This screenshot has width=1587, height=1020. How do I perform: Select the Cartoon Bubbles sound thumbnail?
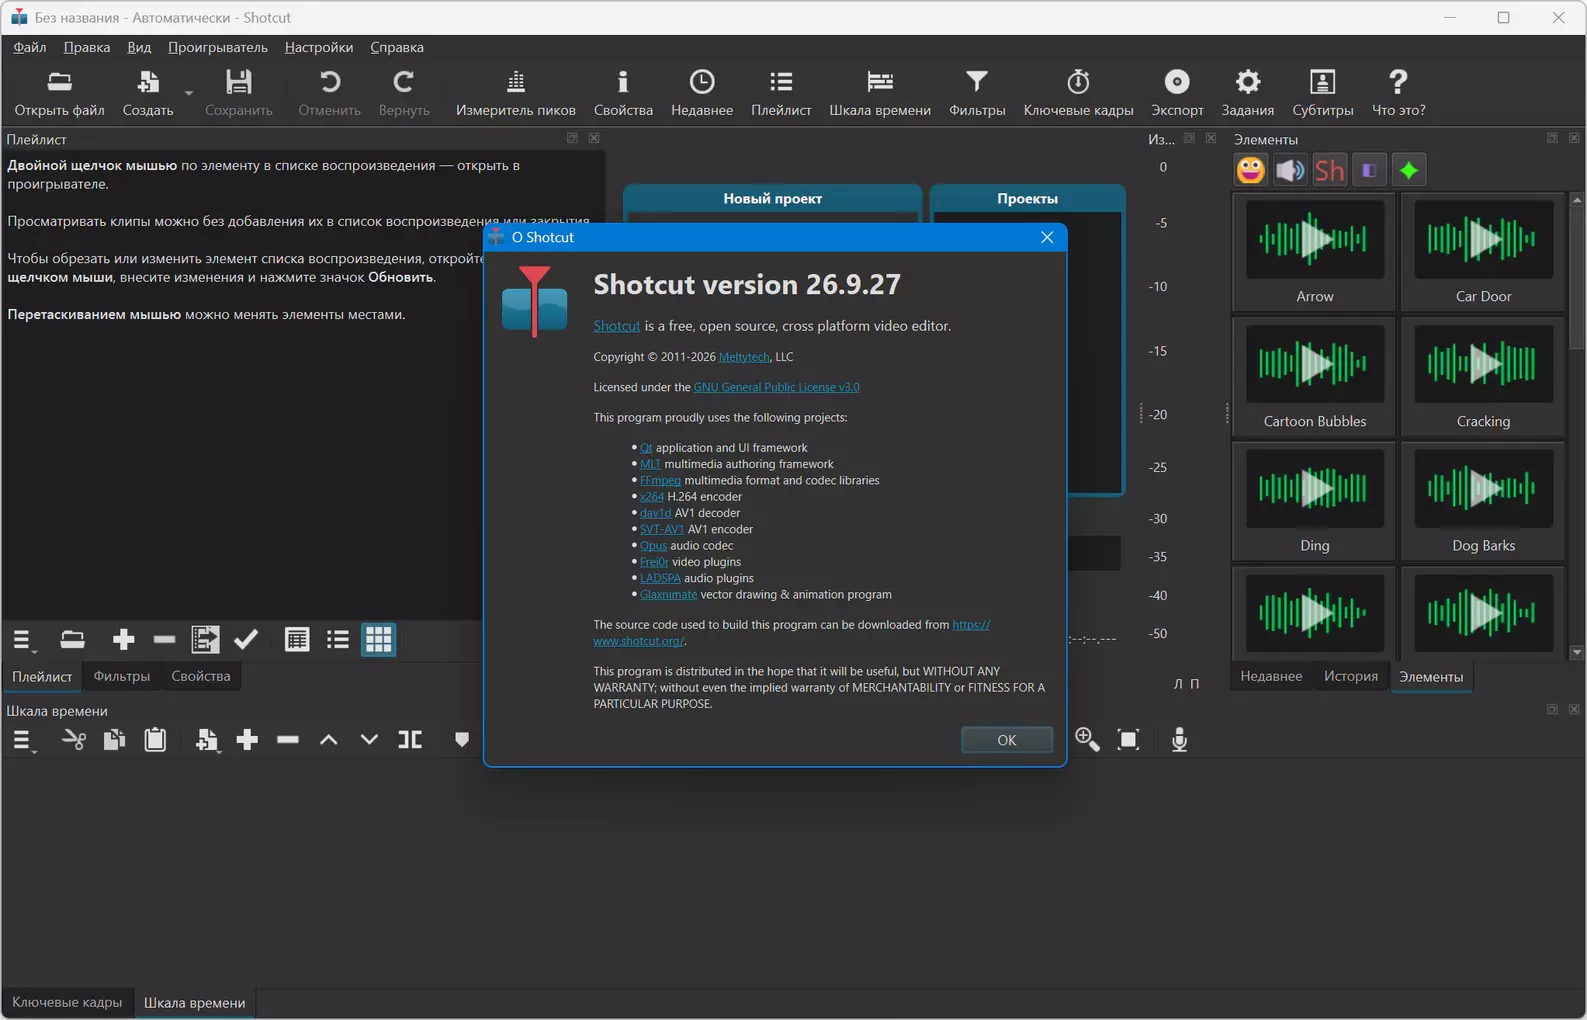click(1314, 376)
